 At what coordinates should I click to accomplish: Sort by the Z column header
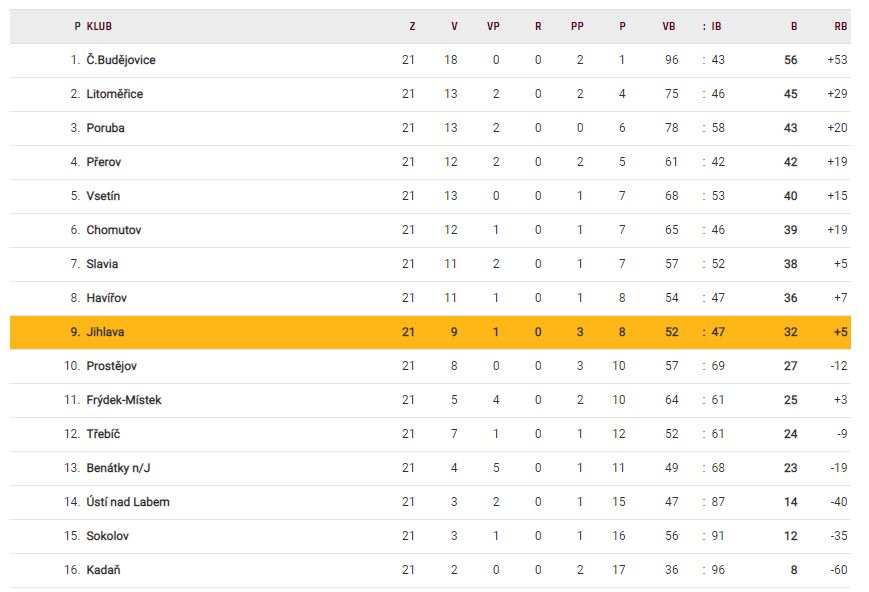(411, 27)
